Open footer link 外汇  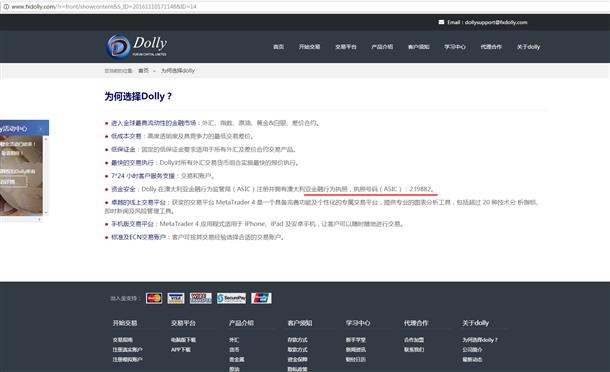234,340
